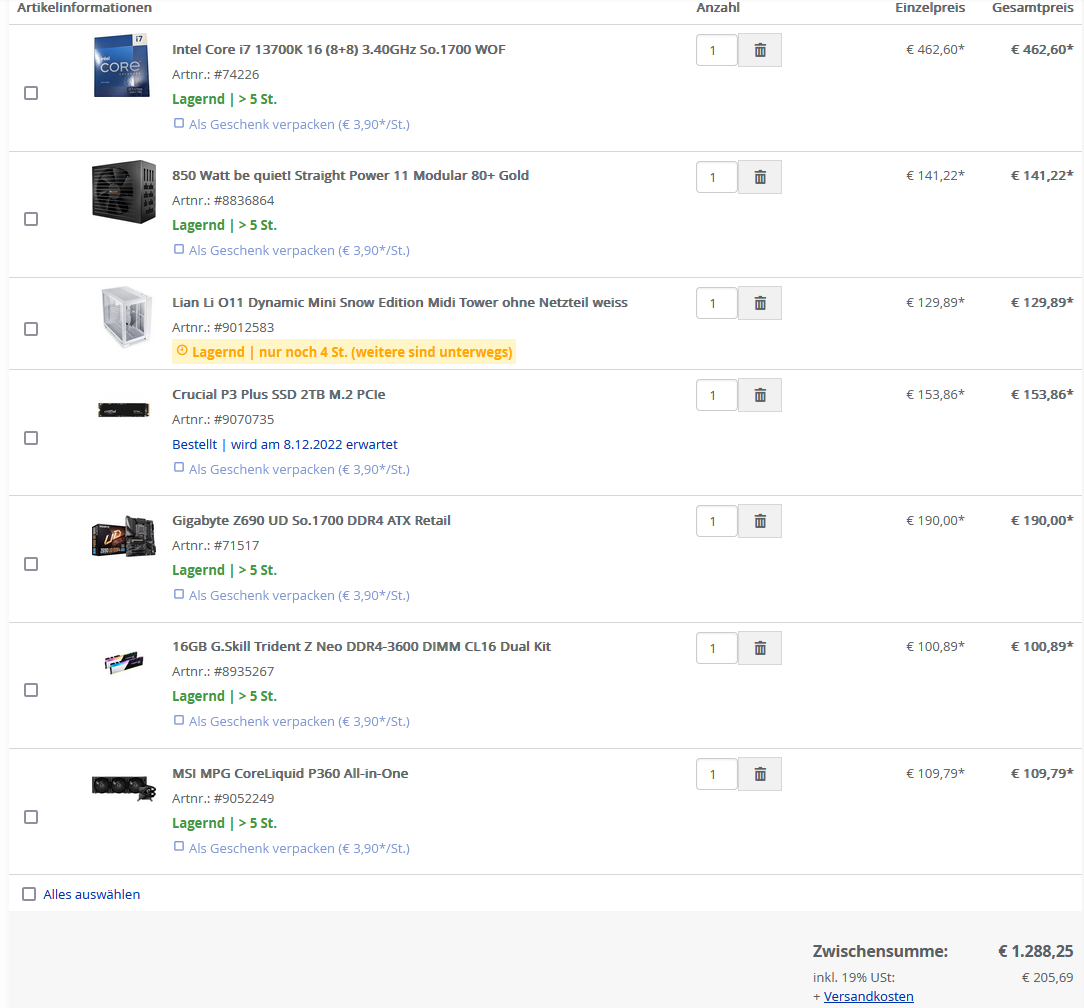Viewport: 1084px width, 1008px height.
Task: Click the MSI liquid cooler thumbnail
Action: tap(124, 787)
